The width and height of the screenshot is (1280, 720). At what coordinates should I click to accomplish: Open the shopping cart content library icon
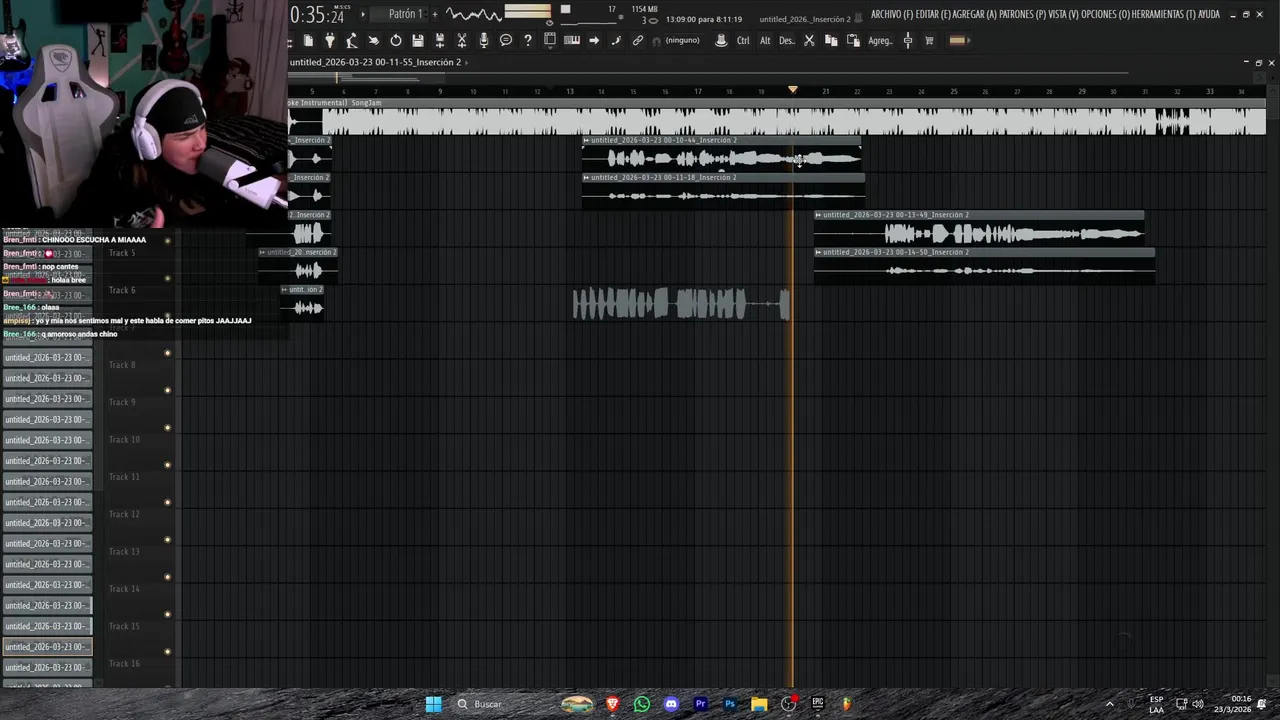pos(929,40)
